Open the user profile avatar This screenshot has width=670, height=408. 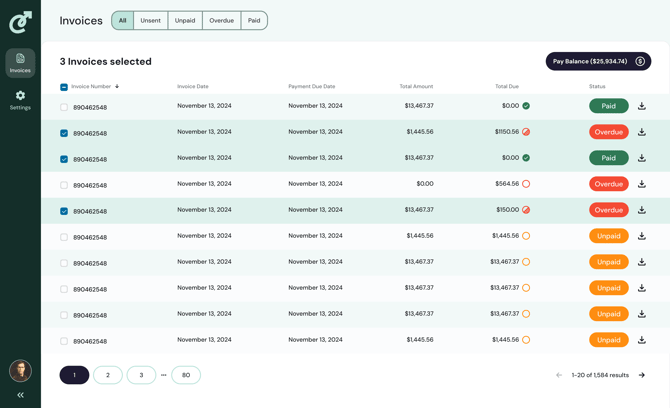[20, 370]
